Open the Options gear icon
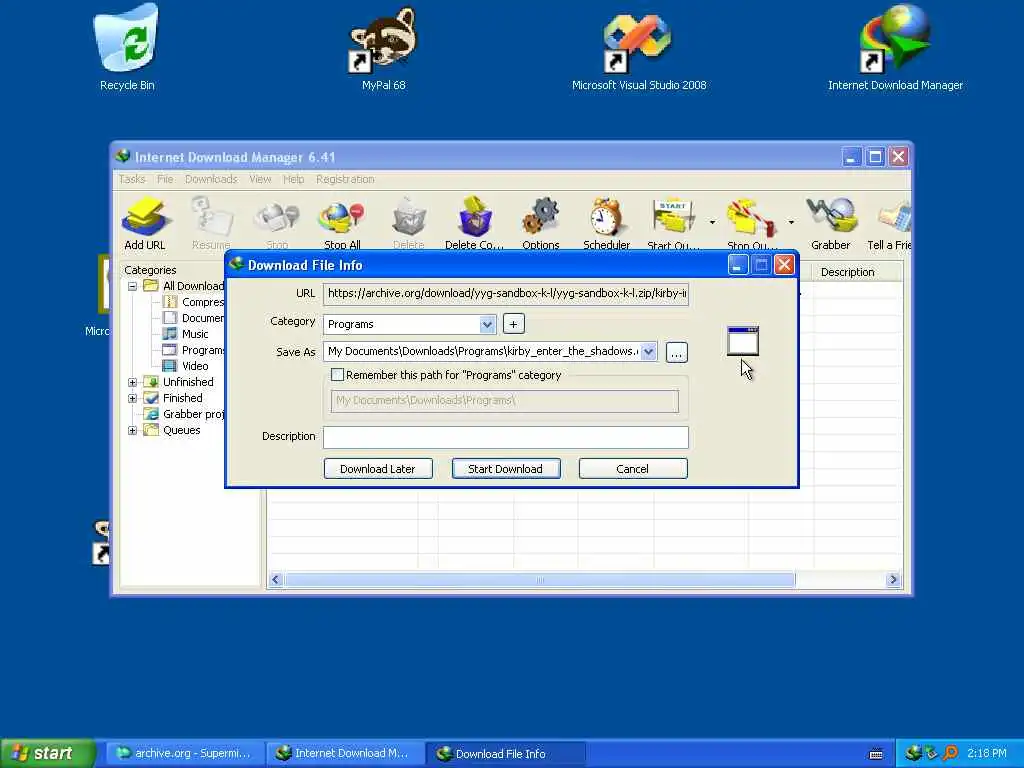The width and height of the screenshot is (1024, 768). point(541,223)
